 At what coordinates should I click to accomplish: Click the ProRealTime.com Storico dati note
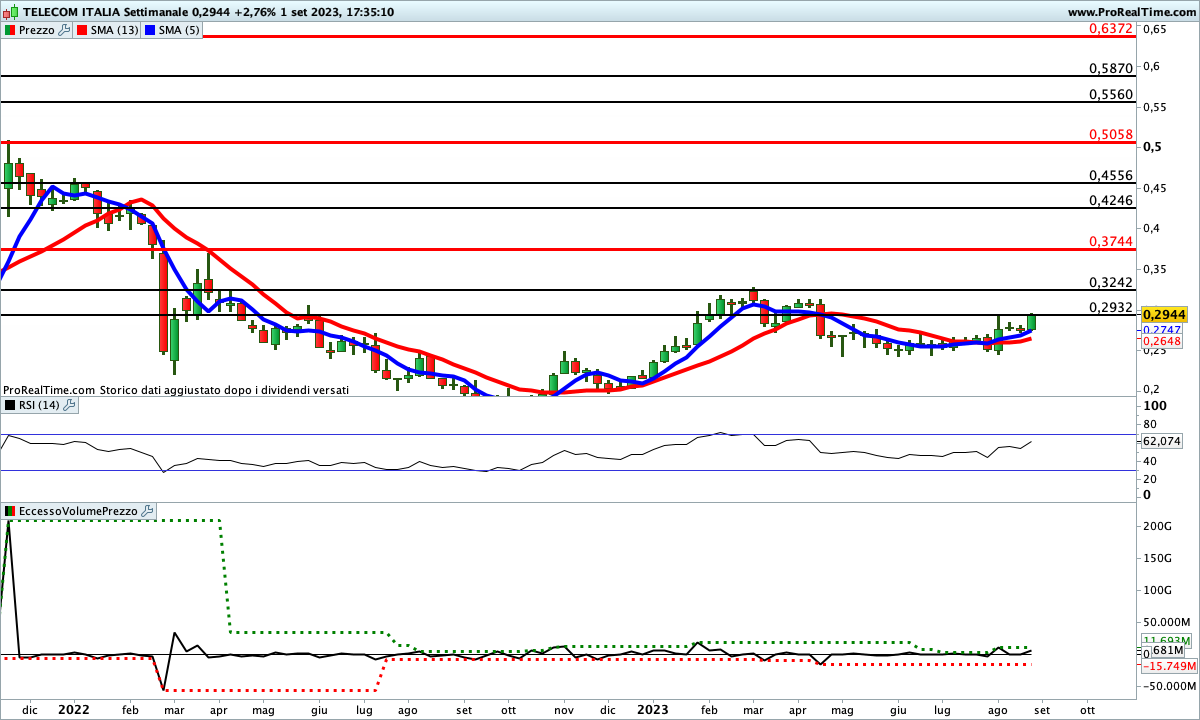176,390
